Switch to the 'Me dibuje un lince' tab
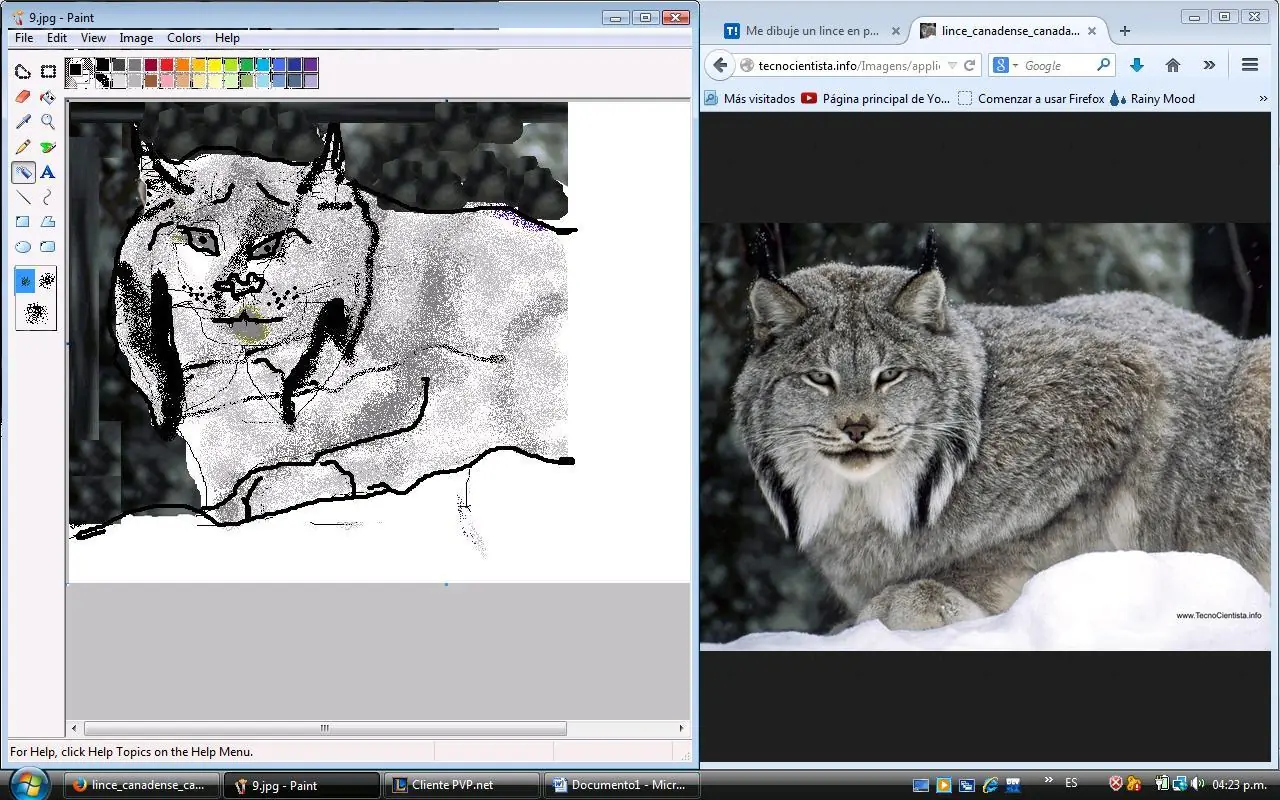Image resolution: width=1280 pixels, height=800 pixels. click(x=811, y=31)
